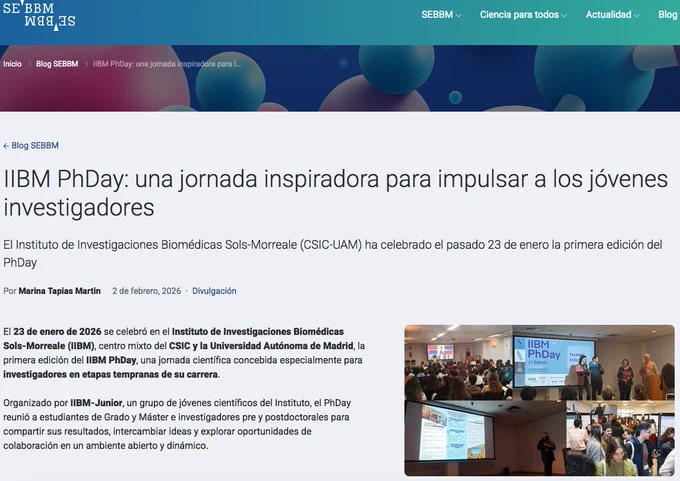The width and height of the screenshot is (680, 481).
Task: Click the SEBBM logo in the header
Action: click(x=39, y=16)
